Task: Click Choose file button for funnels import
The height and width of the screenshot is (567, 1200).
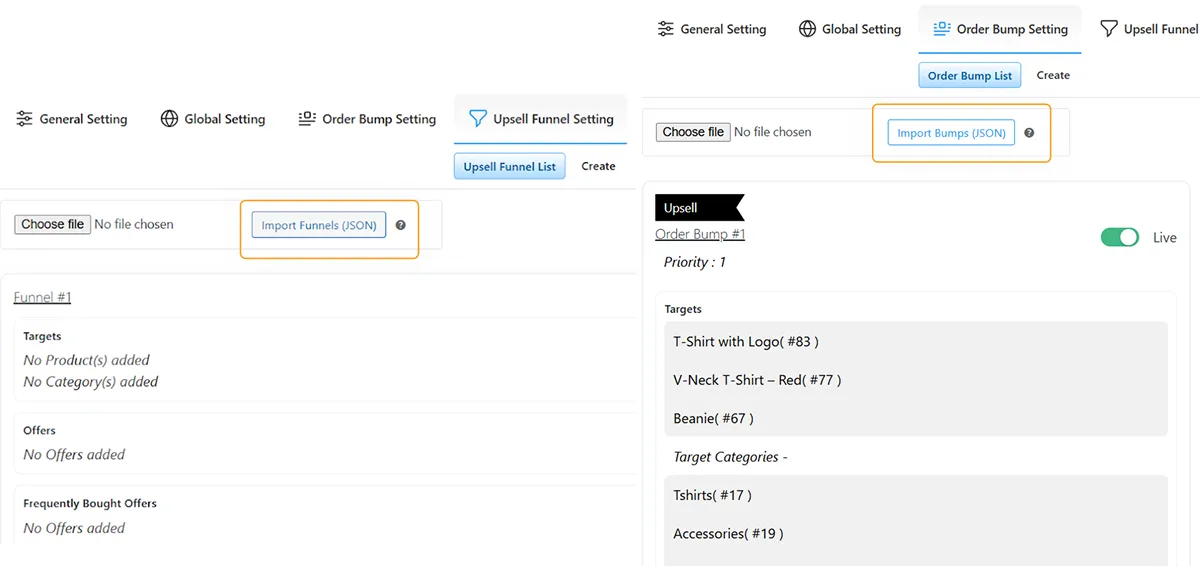Action: coord(53,224)
